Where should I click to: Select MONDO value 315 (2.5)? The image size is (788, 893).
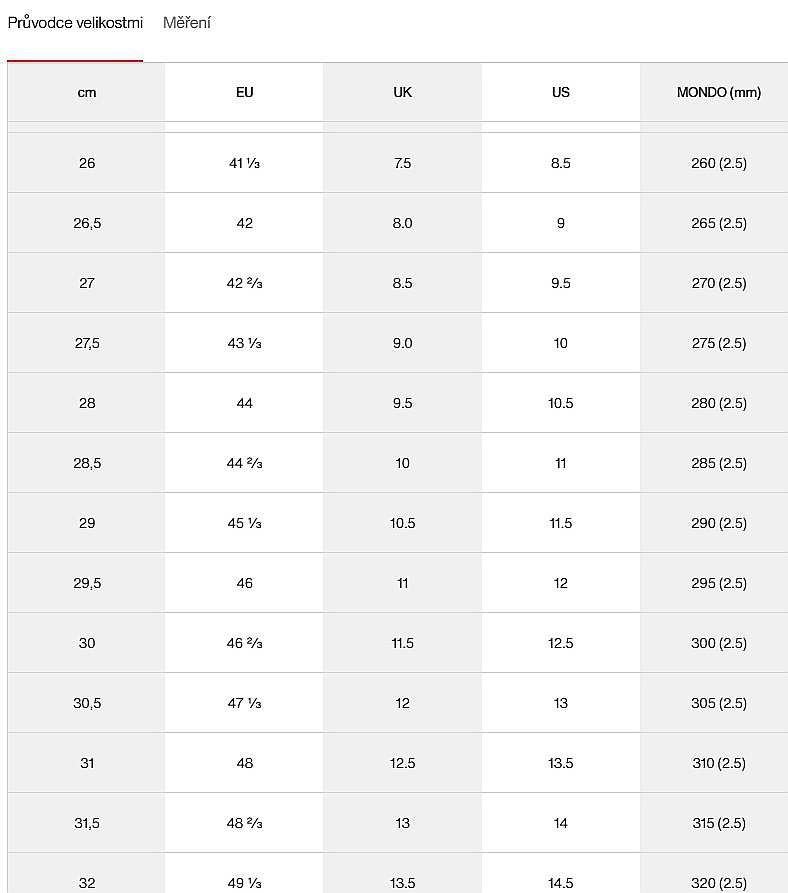(718, 823)
